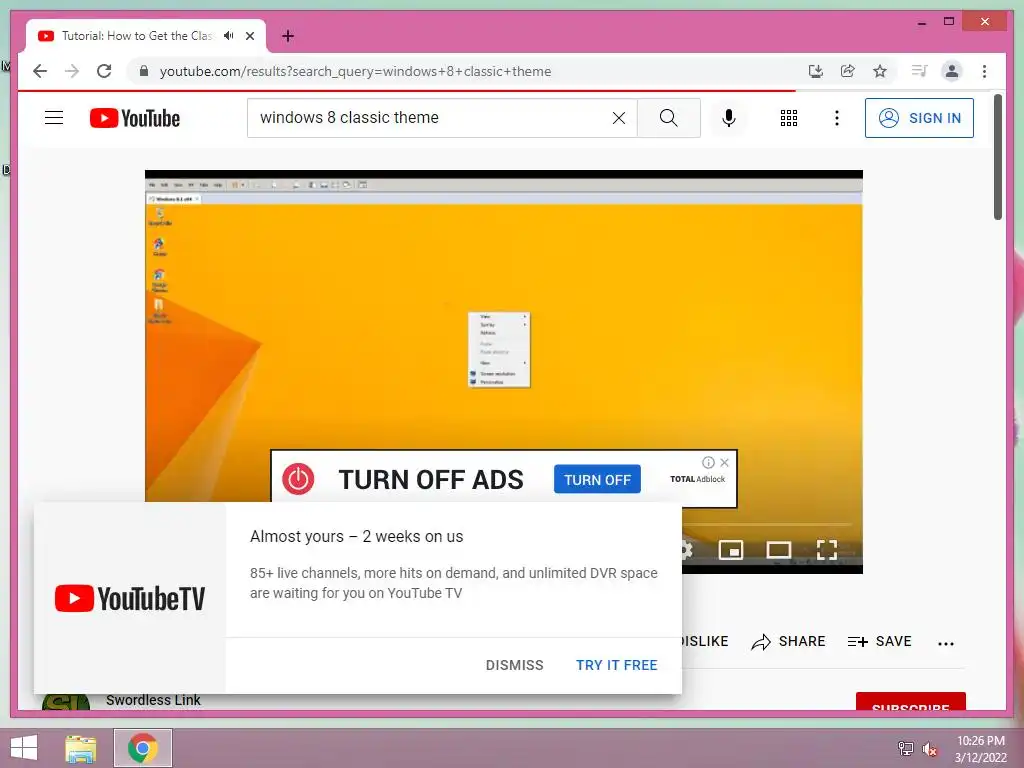This screenshot has height=768, width=1024.
Task: Open more actions ellipsis under video
Action: click(x=946, y=643)
